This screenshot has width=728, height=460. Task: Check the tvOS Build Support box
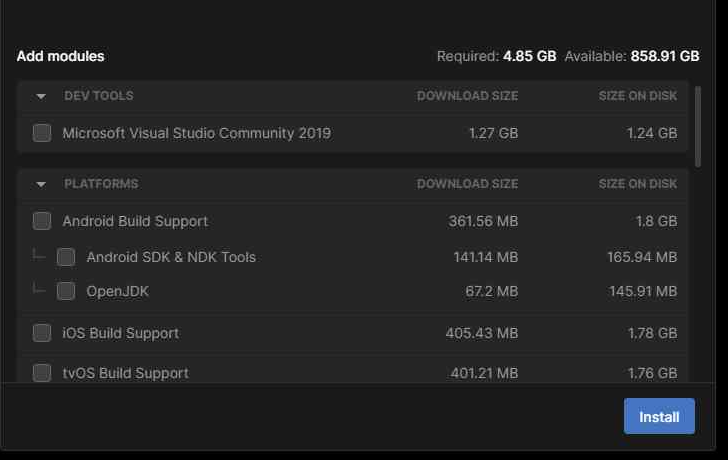(42, 373)
